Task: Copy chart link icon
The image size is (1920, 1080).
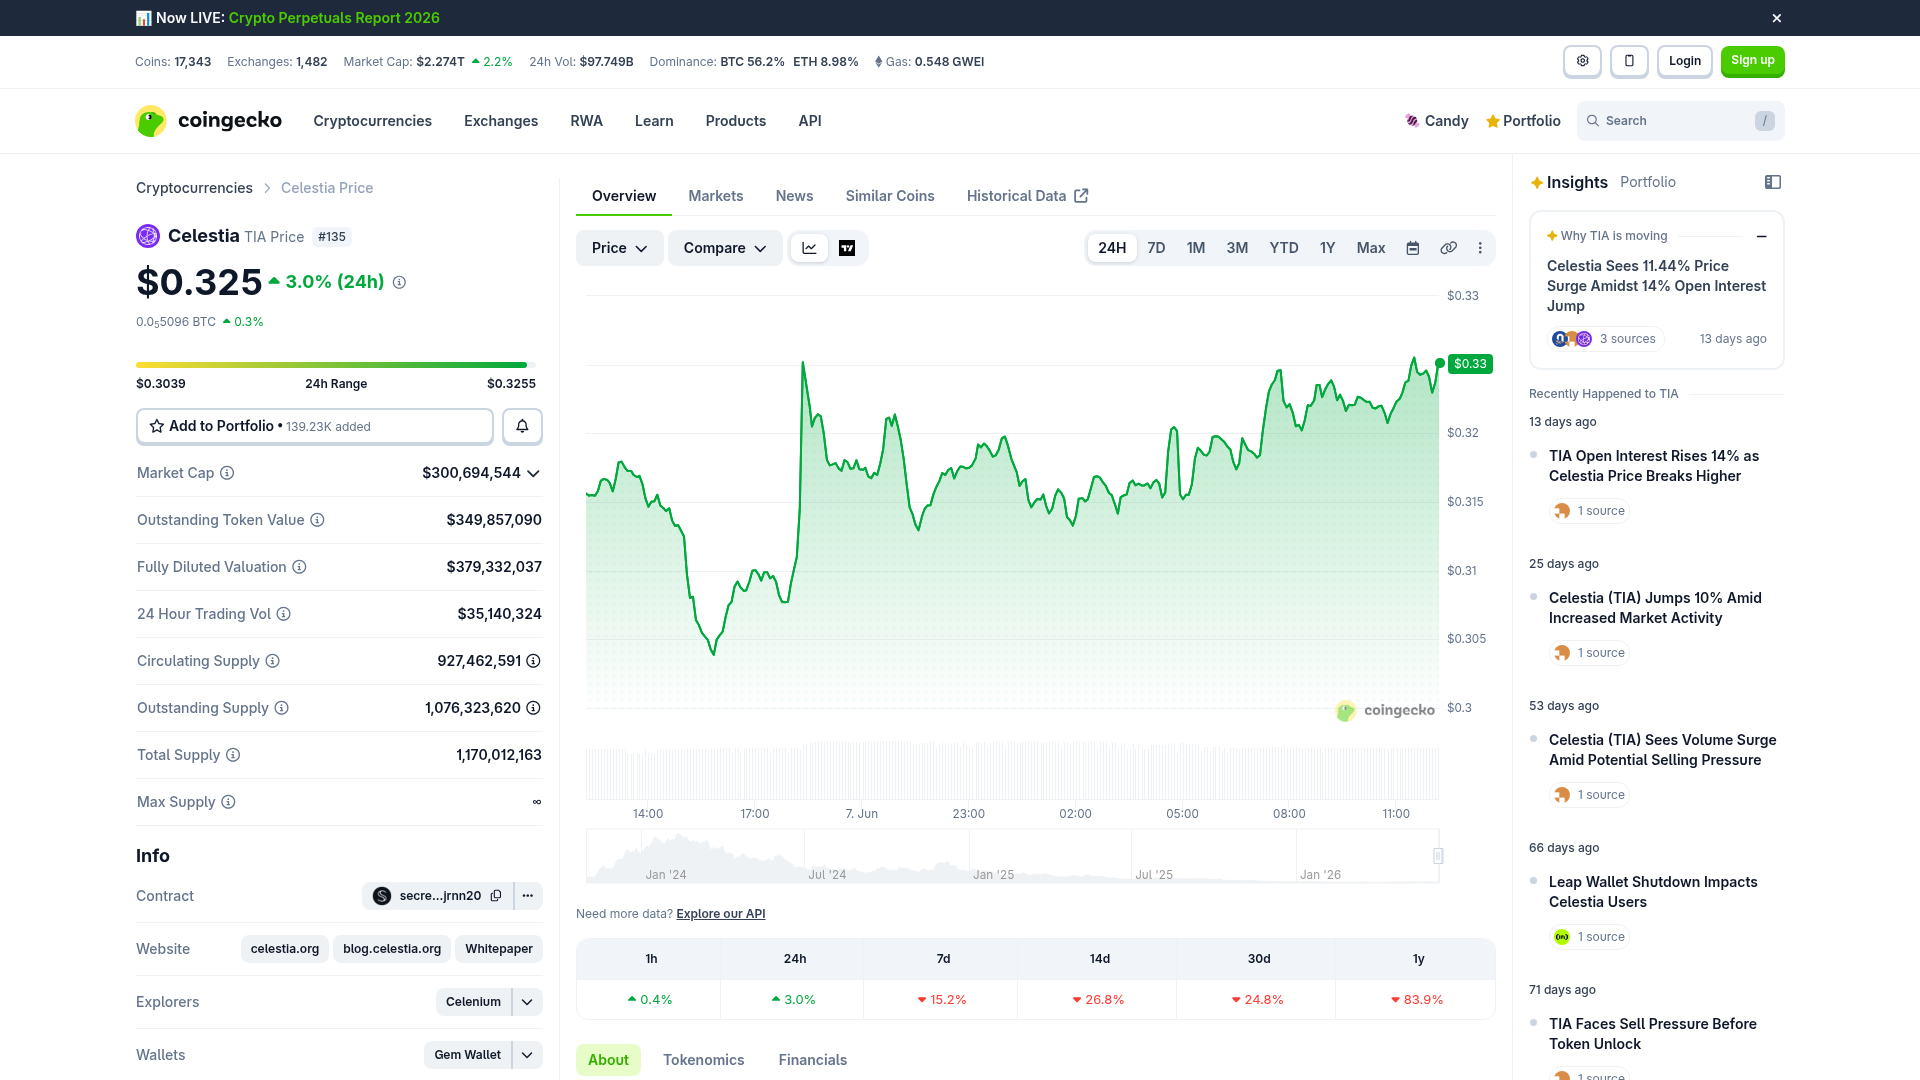Action: (1448, 248)
